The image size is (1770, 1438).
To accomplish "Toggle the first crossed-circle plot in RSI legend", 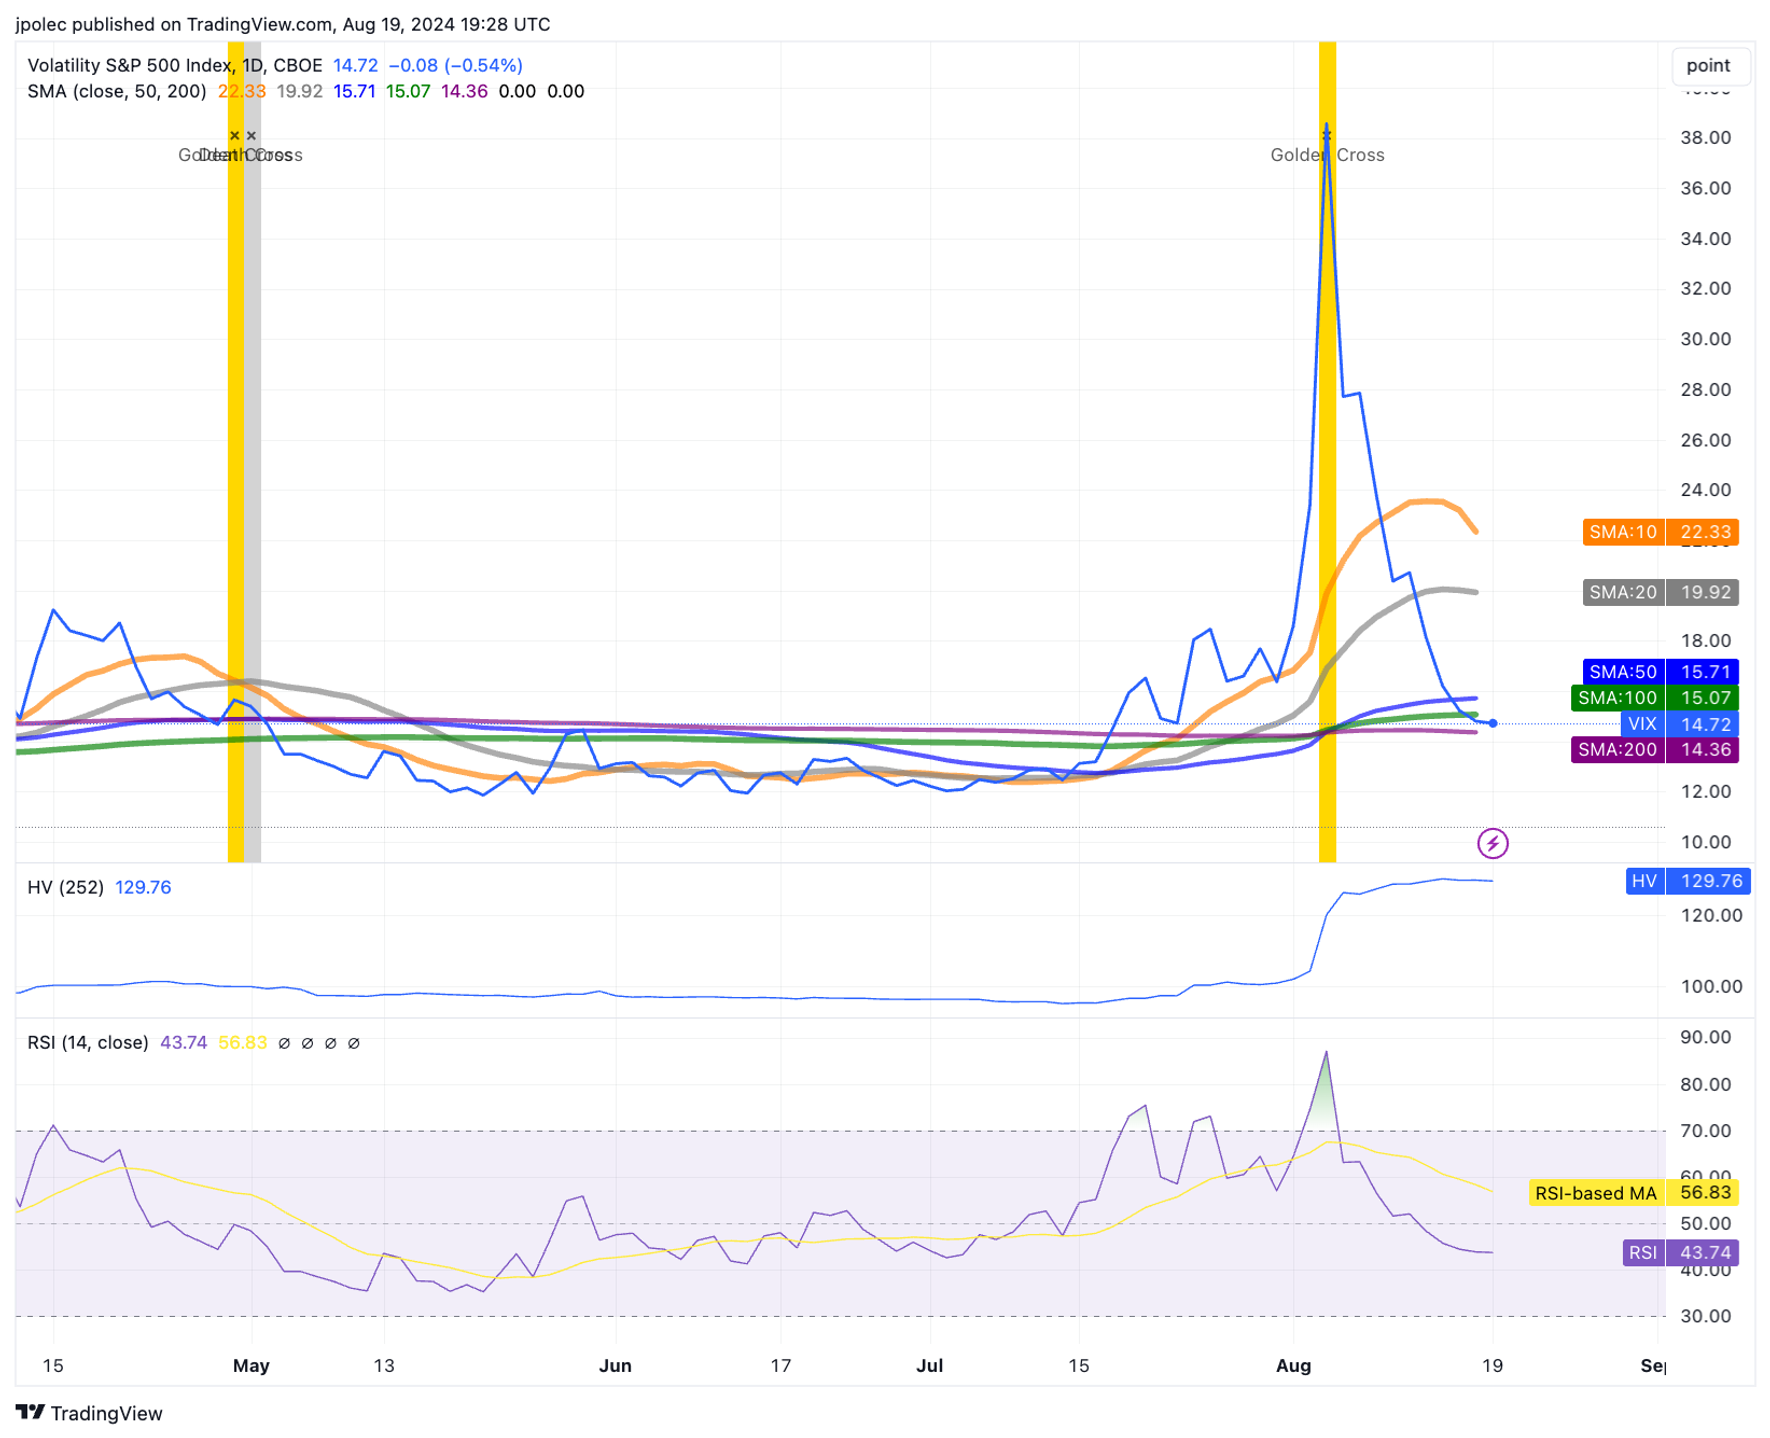I will point(283,1042).
